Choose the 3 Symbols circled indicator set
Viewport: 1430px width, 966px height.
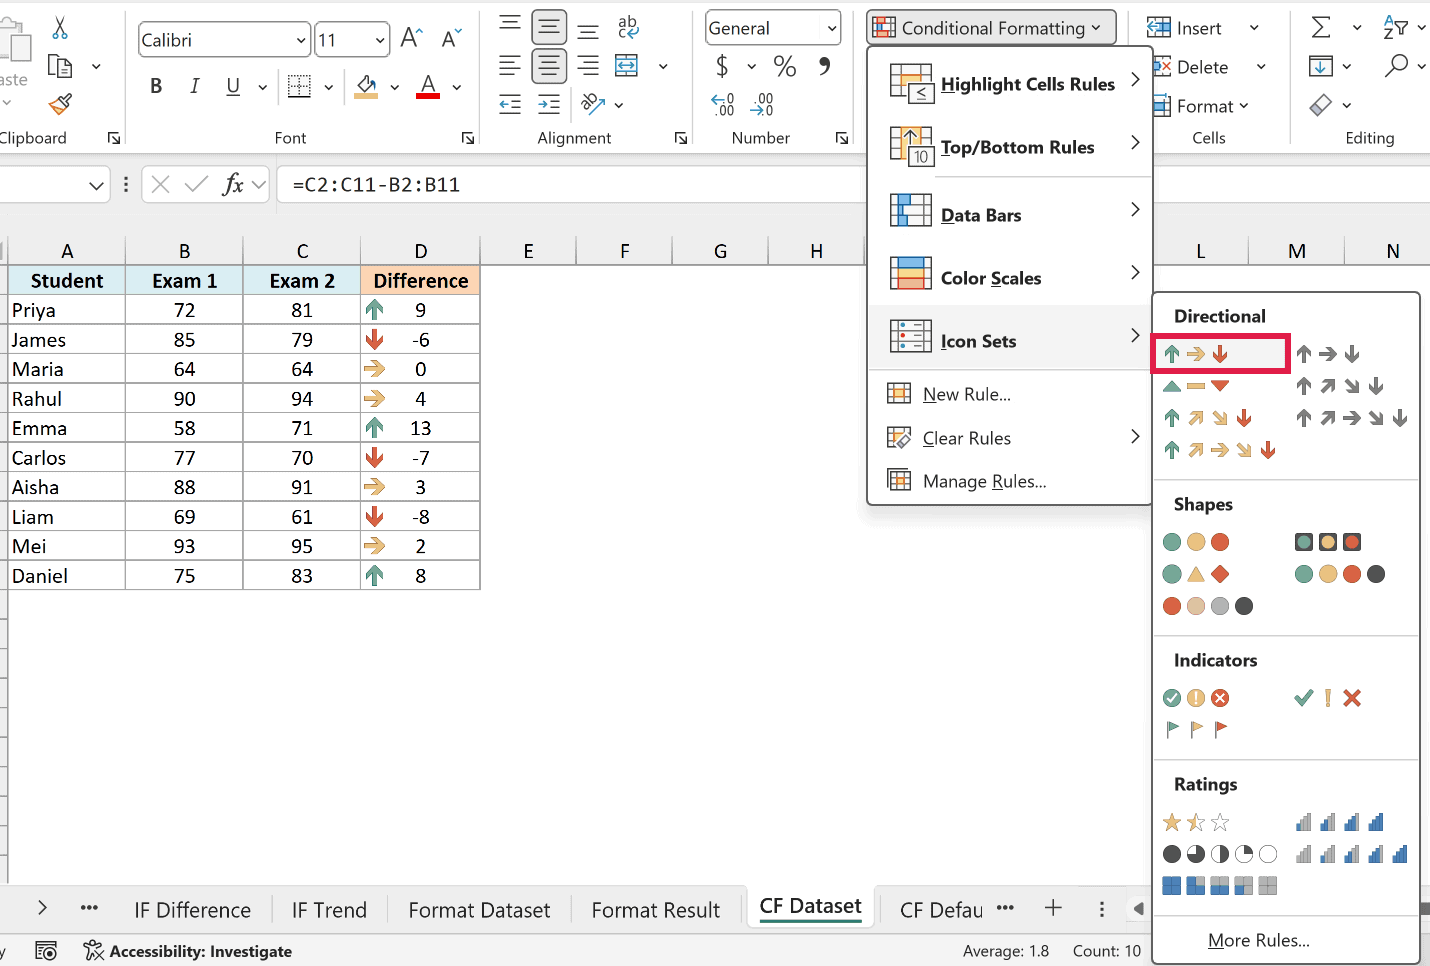point(1196,698)
